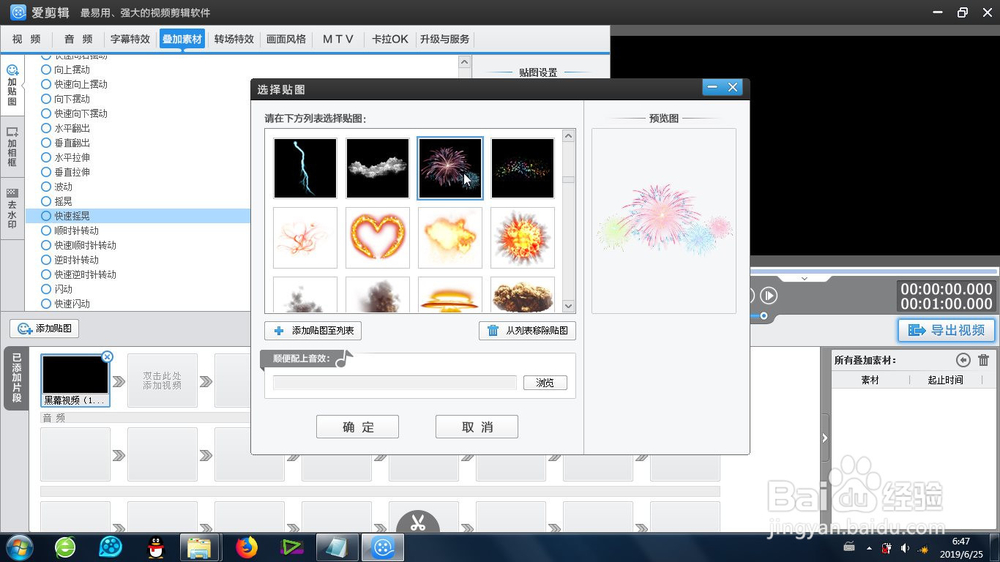Select the 向下摆动 effect radio
The image size is (1000, 562).
click(46, 99)
